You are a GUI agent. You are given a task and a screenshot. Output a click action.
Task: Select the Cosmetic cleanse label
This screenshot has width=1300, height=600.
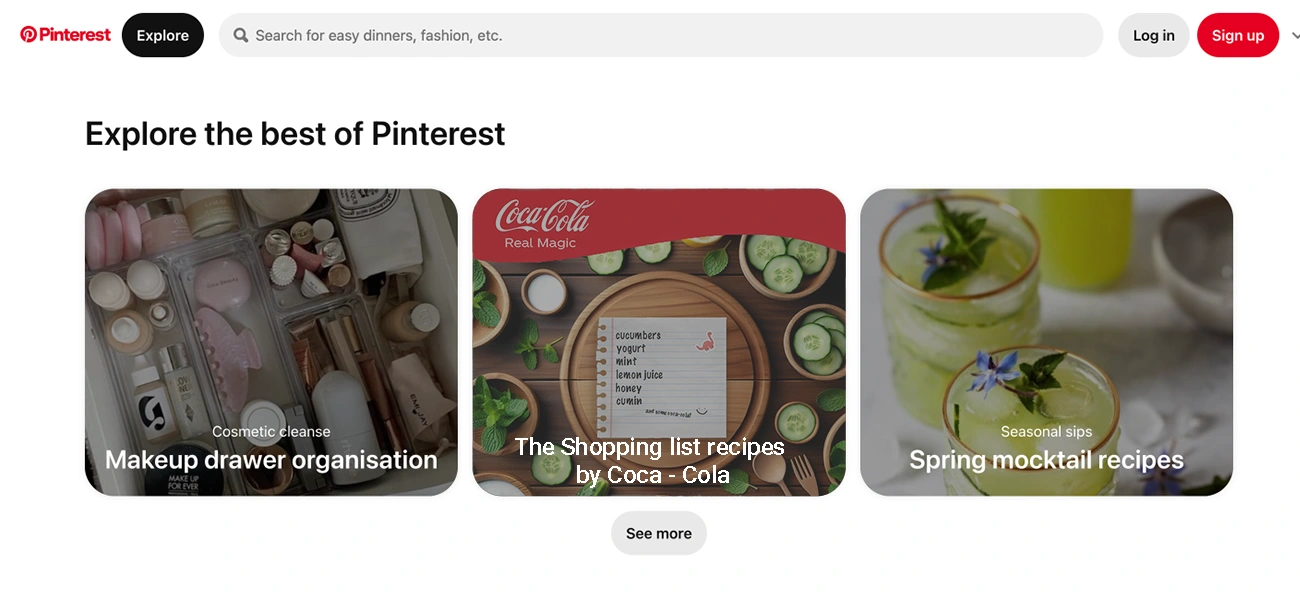(271, 432)
